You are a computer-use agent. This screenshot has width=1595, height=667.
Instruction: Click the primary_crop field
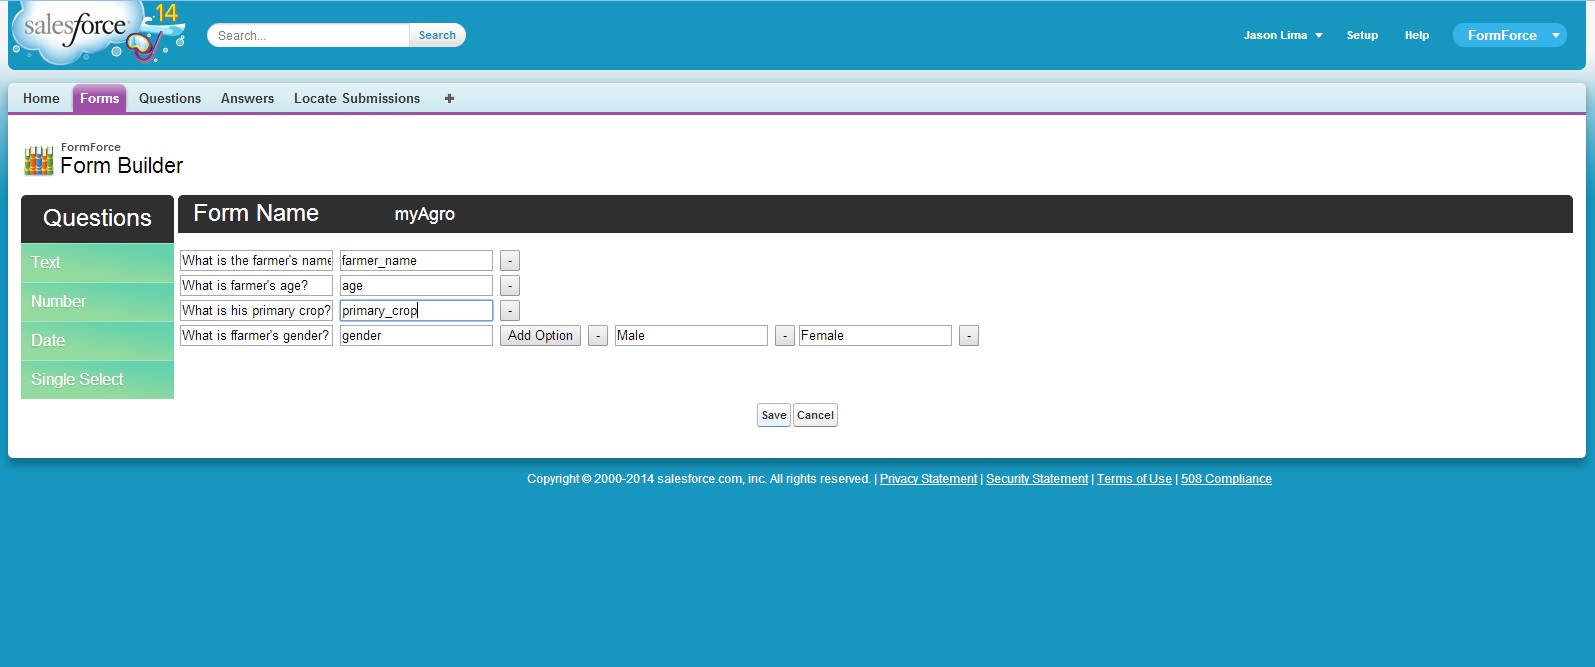(x=416, y=311)
